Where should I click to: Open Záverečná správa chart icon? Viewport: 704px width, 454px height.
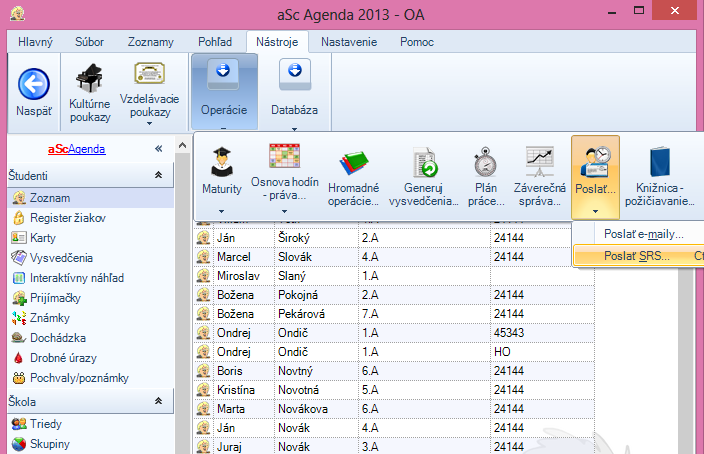coord(540,162)
